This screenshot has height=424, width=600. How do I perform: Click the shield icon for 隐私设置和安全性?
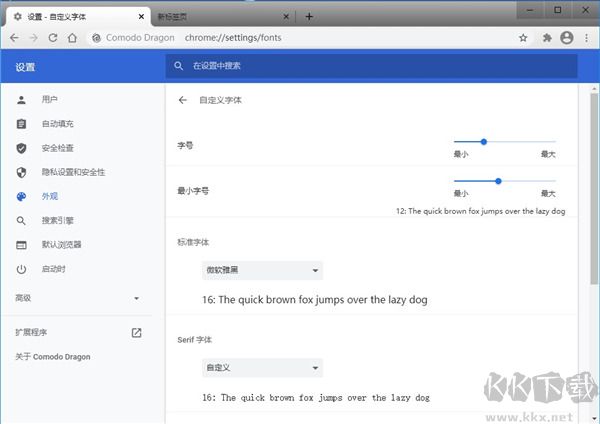(21, 172)
